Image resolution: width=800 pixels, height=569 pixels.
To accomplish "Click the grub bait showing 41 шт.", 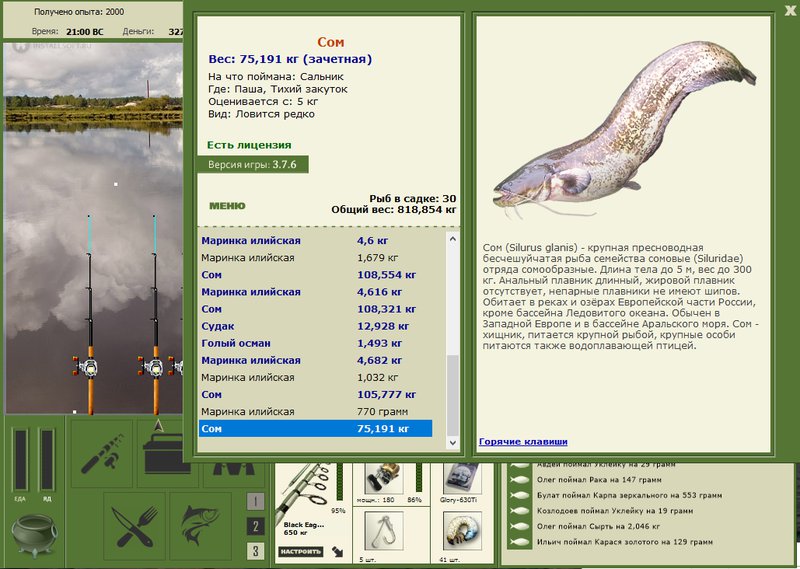I will [462, 532].
